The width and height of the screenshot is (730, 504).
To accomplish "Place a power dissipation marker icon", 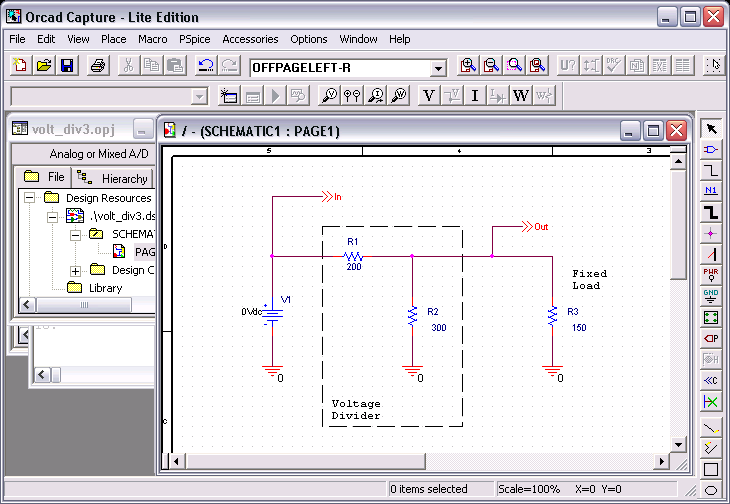I will click(399, 96).
